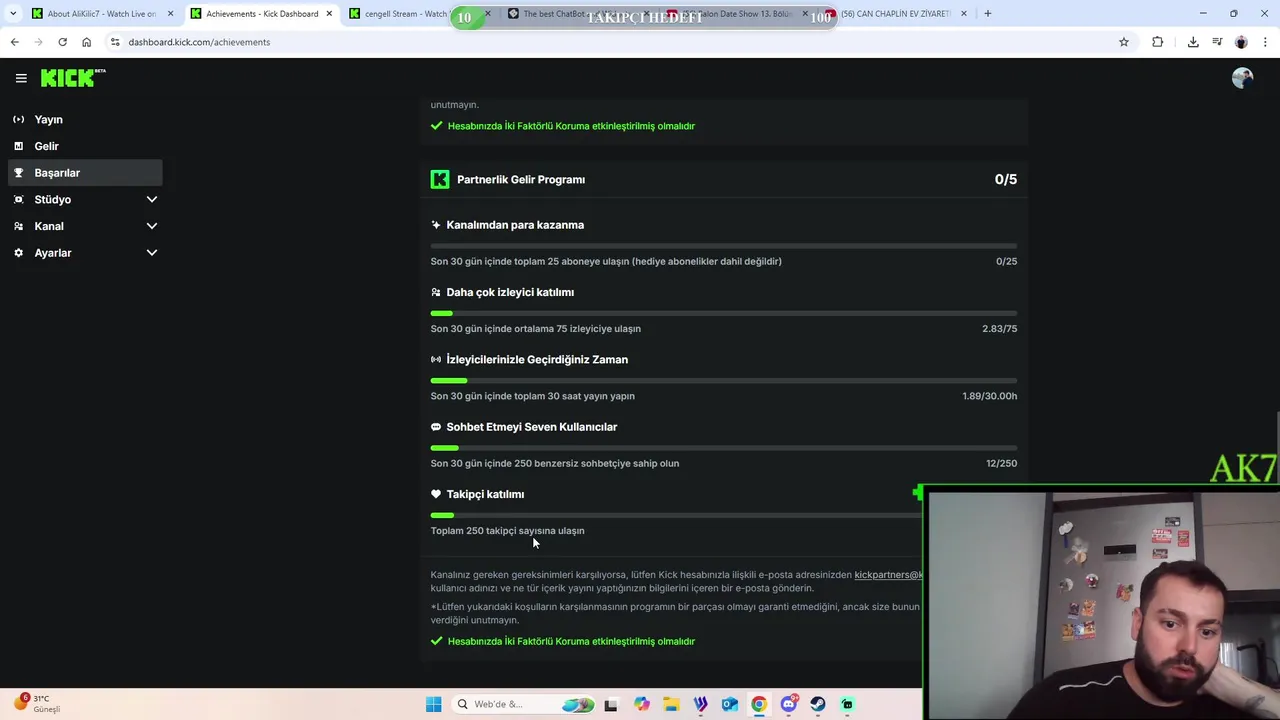Open File Explorer from taskbar
Viewport: 1280px width, 720px height.
coord(671,704)
